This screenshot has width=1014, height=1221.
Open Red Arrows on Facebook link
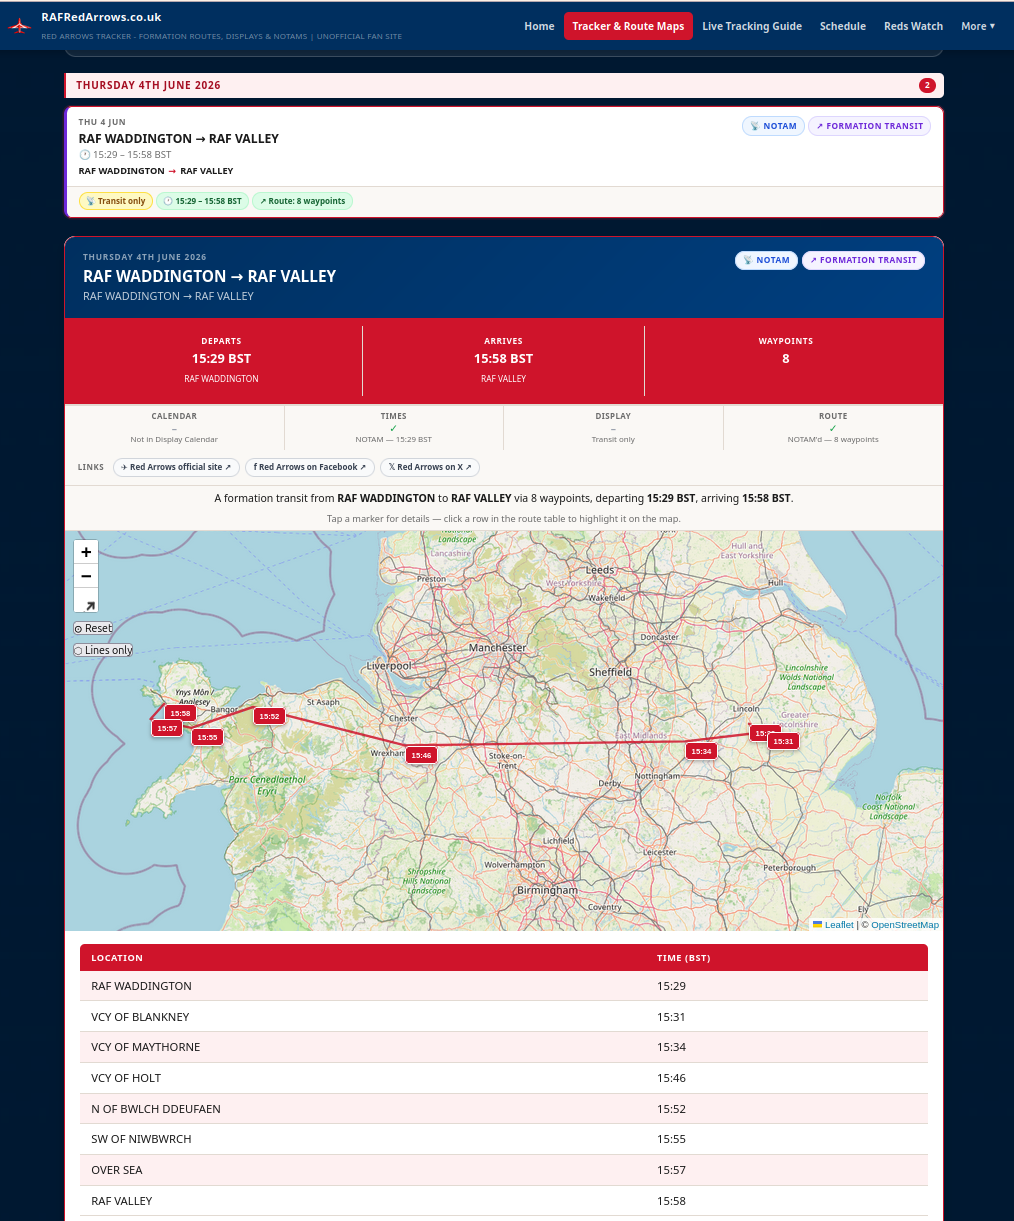point(310,467)
